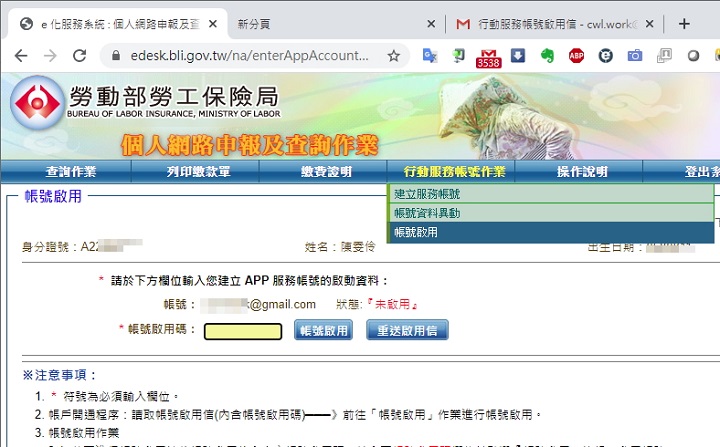Open the 列印繳款單 menu

(x=198, y=172)
